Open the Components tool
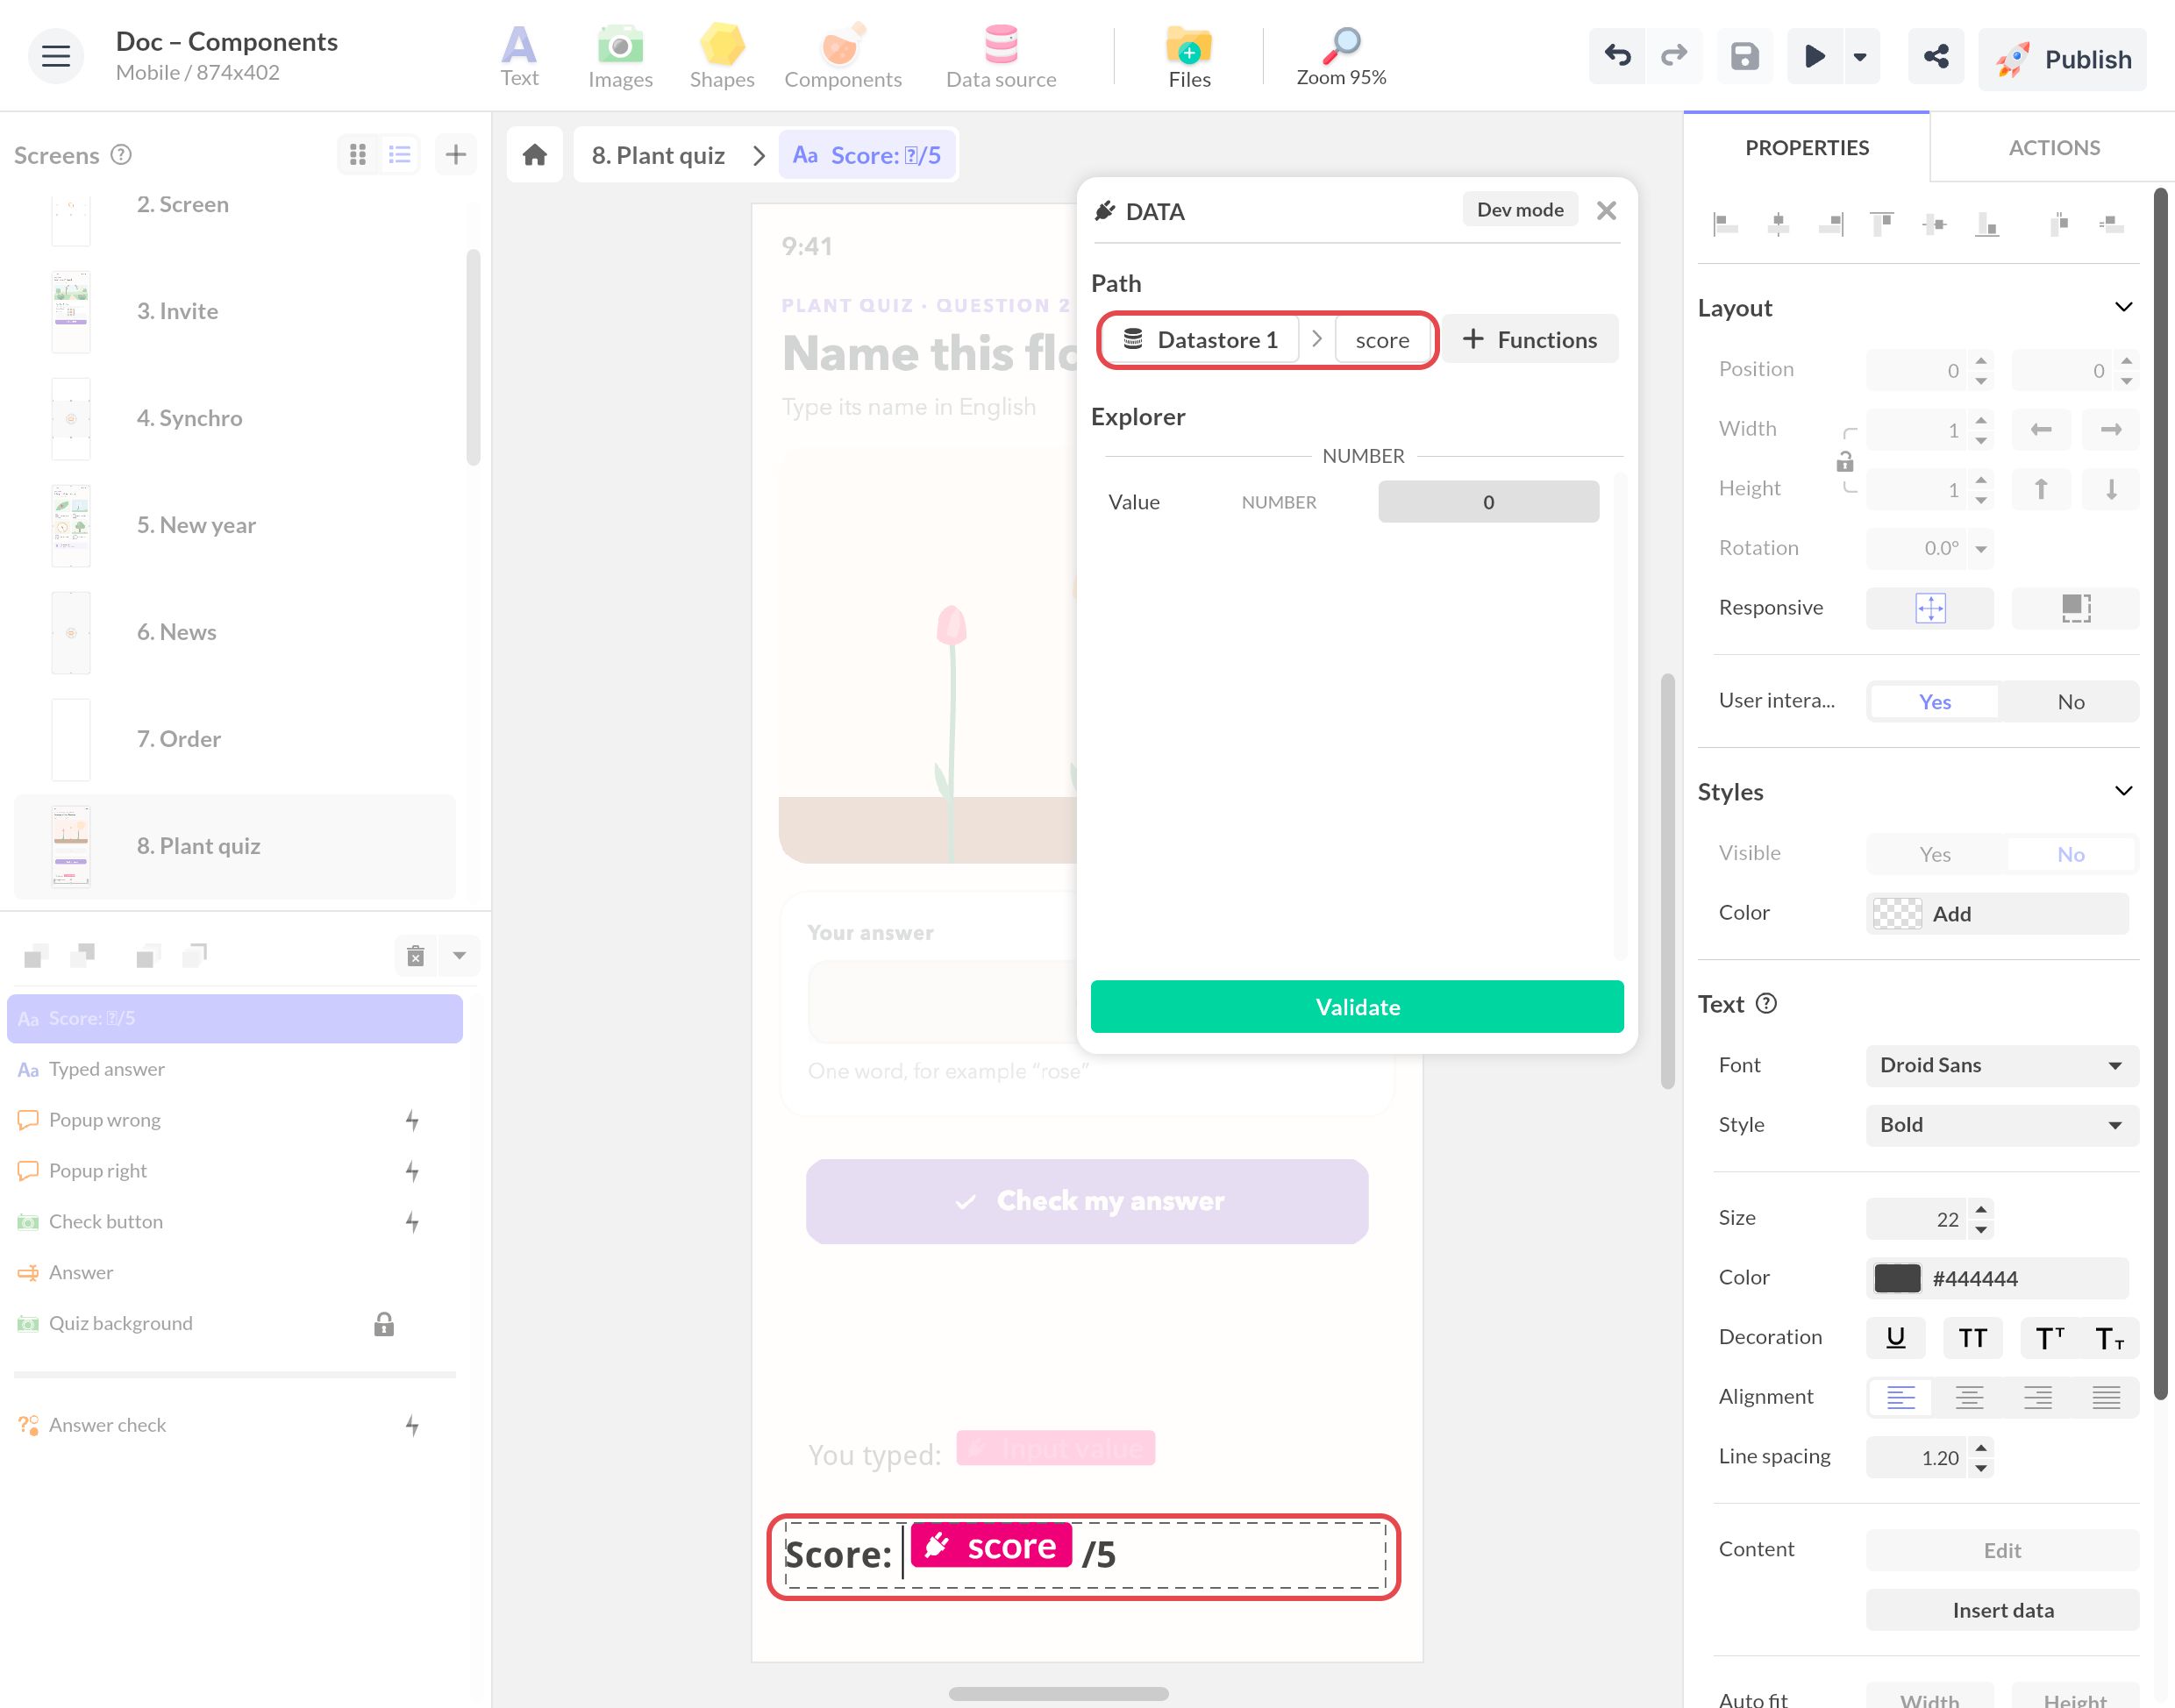The image size is (2175, 1708). point(842,57)
